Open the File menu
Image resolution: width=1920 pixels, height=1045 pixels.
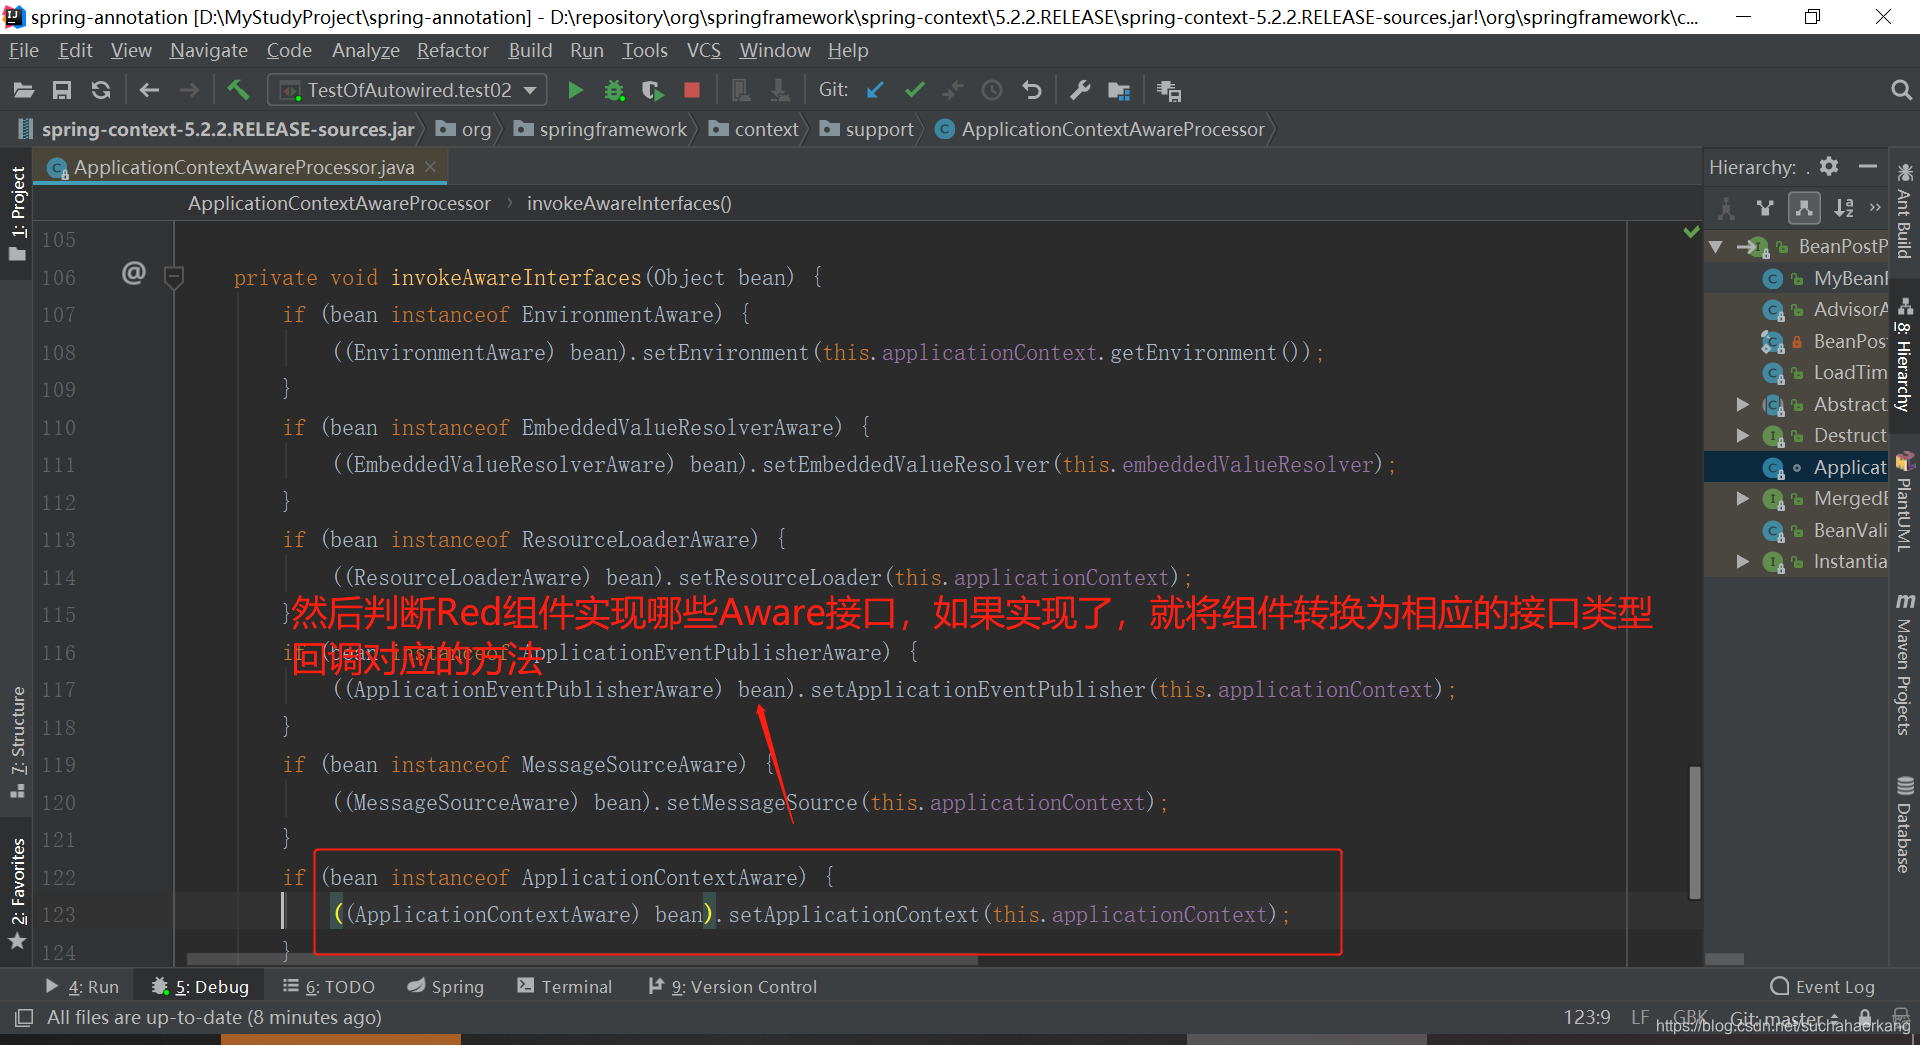pyautogui.click(x=23, y=50)
